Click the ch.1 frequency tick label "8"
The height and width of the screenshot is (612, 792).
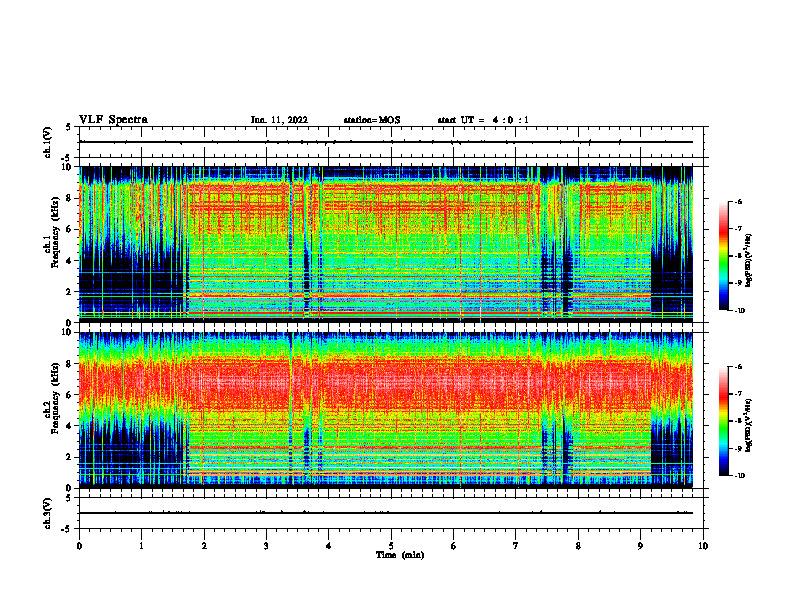(70, 198)
